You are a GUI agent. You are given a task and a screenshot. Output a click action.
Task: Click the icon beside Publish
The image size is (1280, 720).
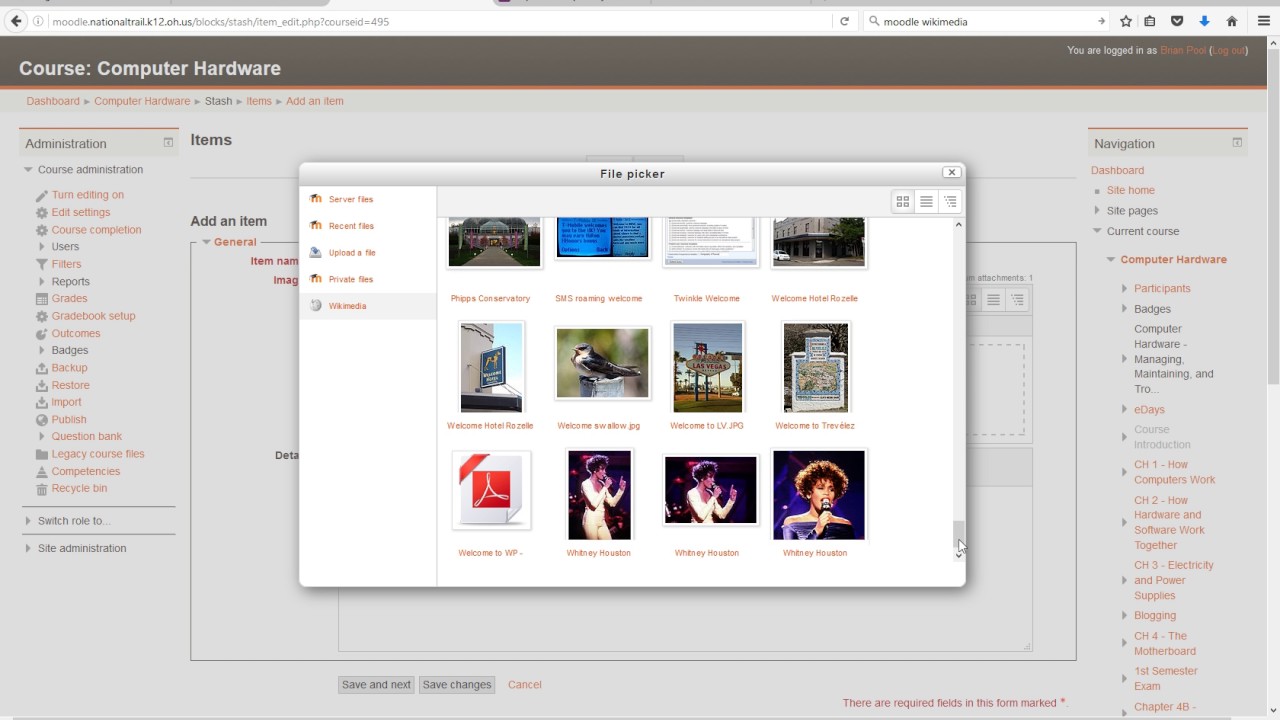pos(41,419)
